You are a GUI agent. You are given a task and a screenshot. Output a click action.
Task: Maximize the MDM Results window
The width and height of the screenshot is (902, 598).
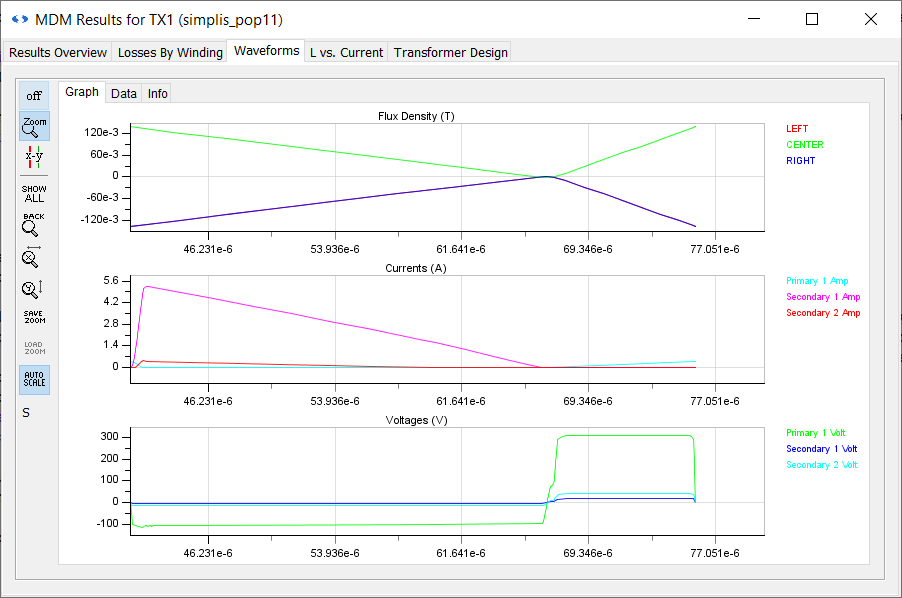tap(812, 19)
